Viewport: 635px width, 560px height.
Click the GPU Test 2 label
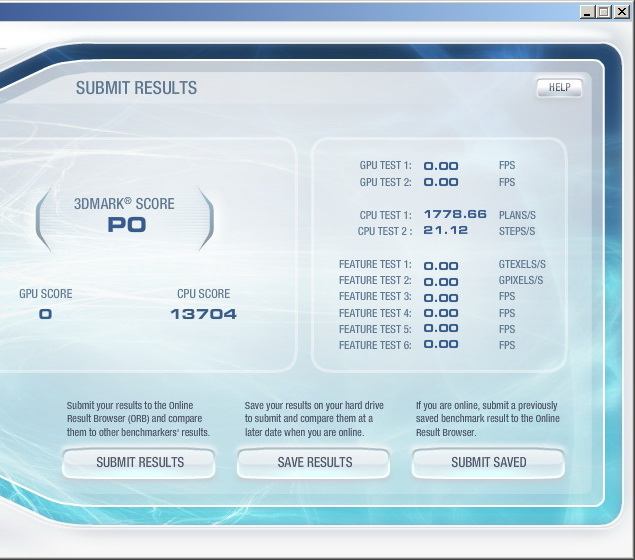[386, 182]
